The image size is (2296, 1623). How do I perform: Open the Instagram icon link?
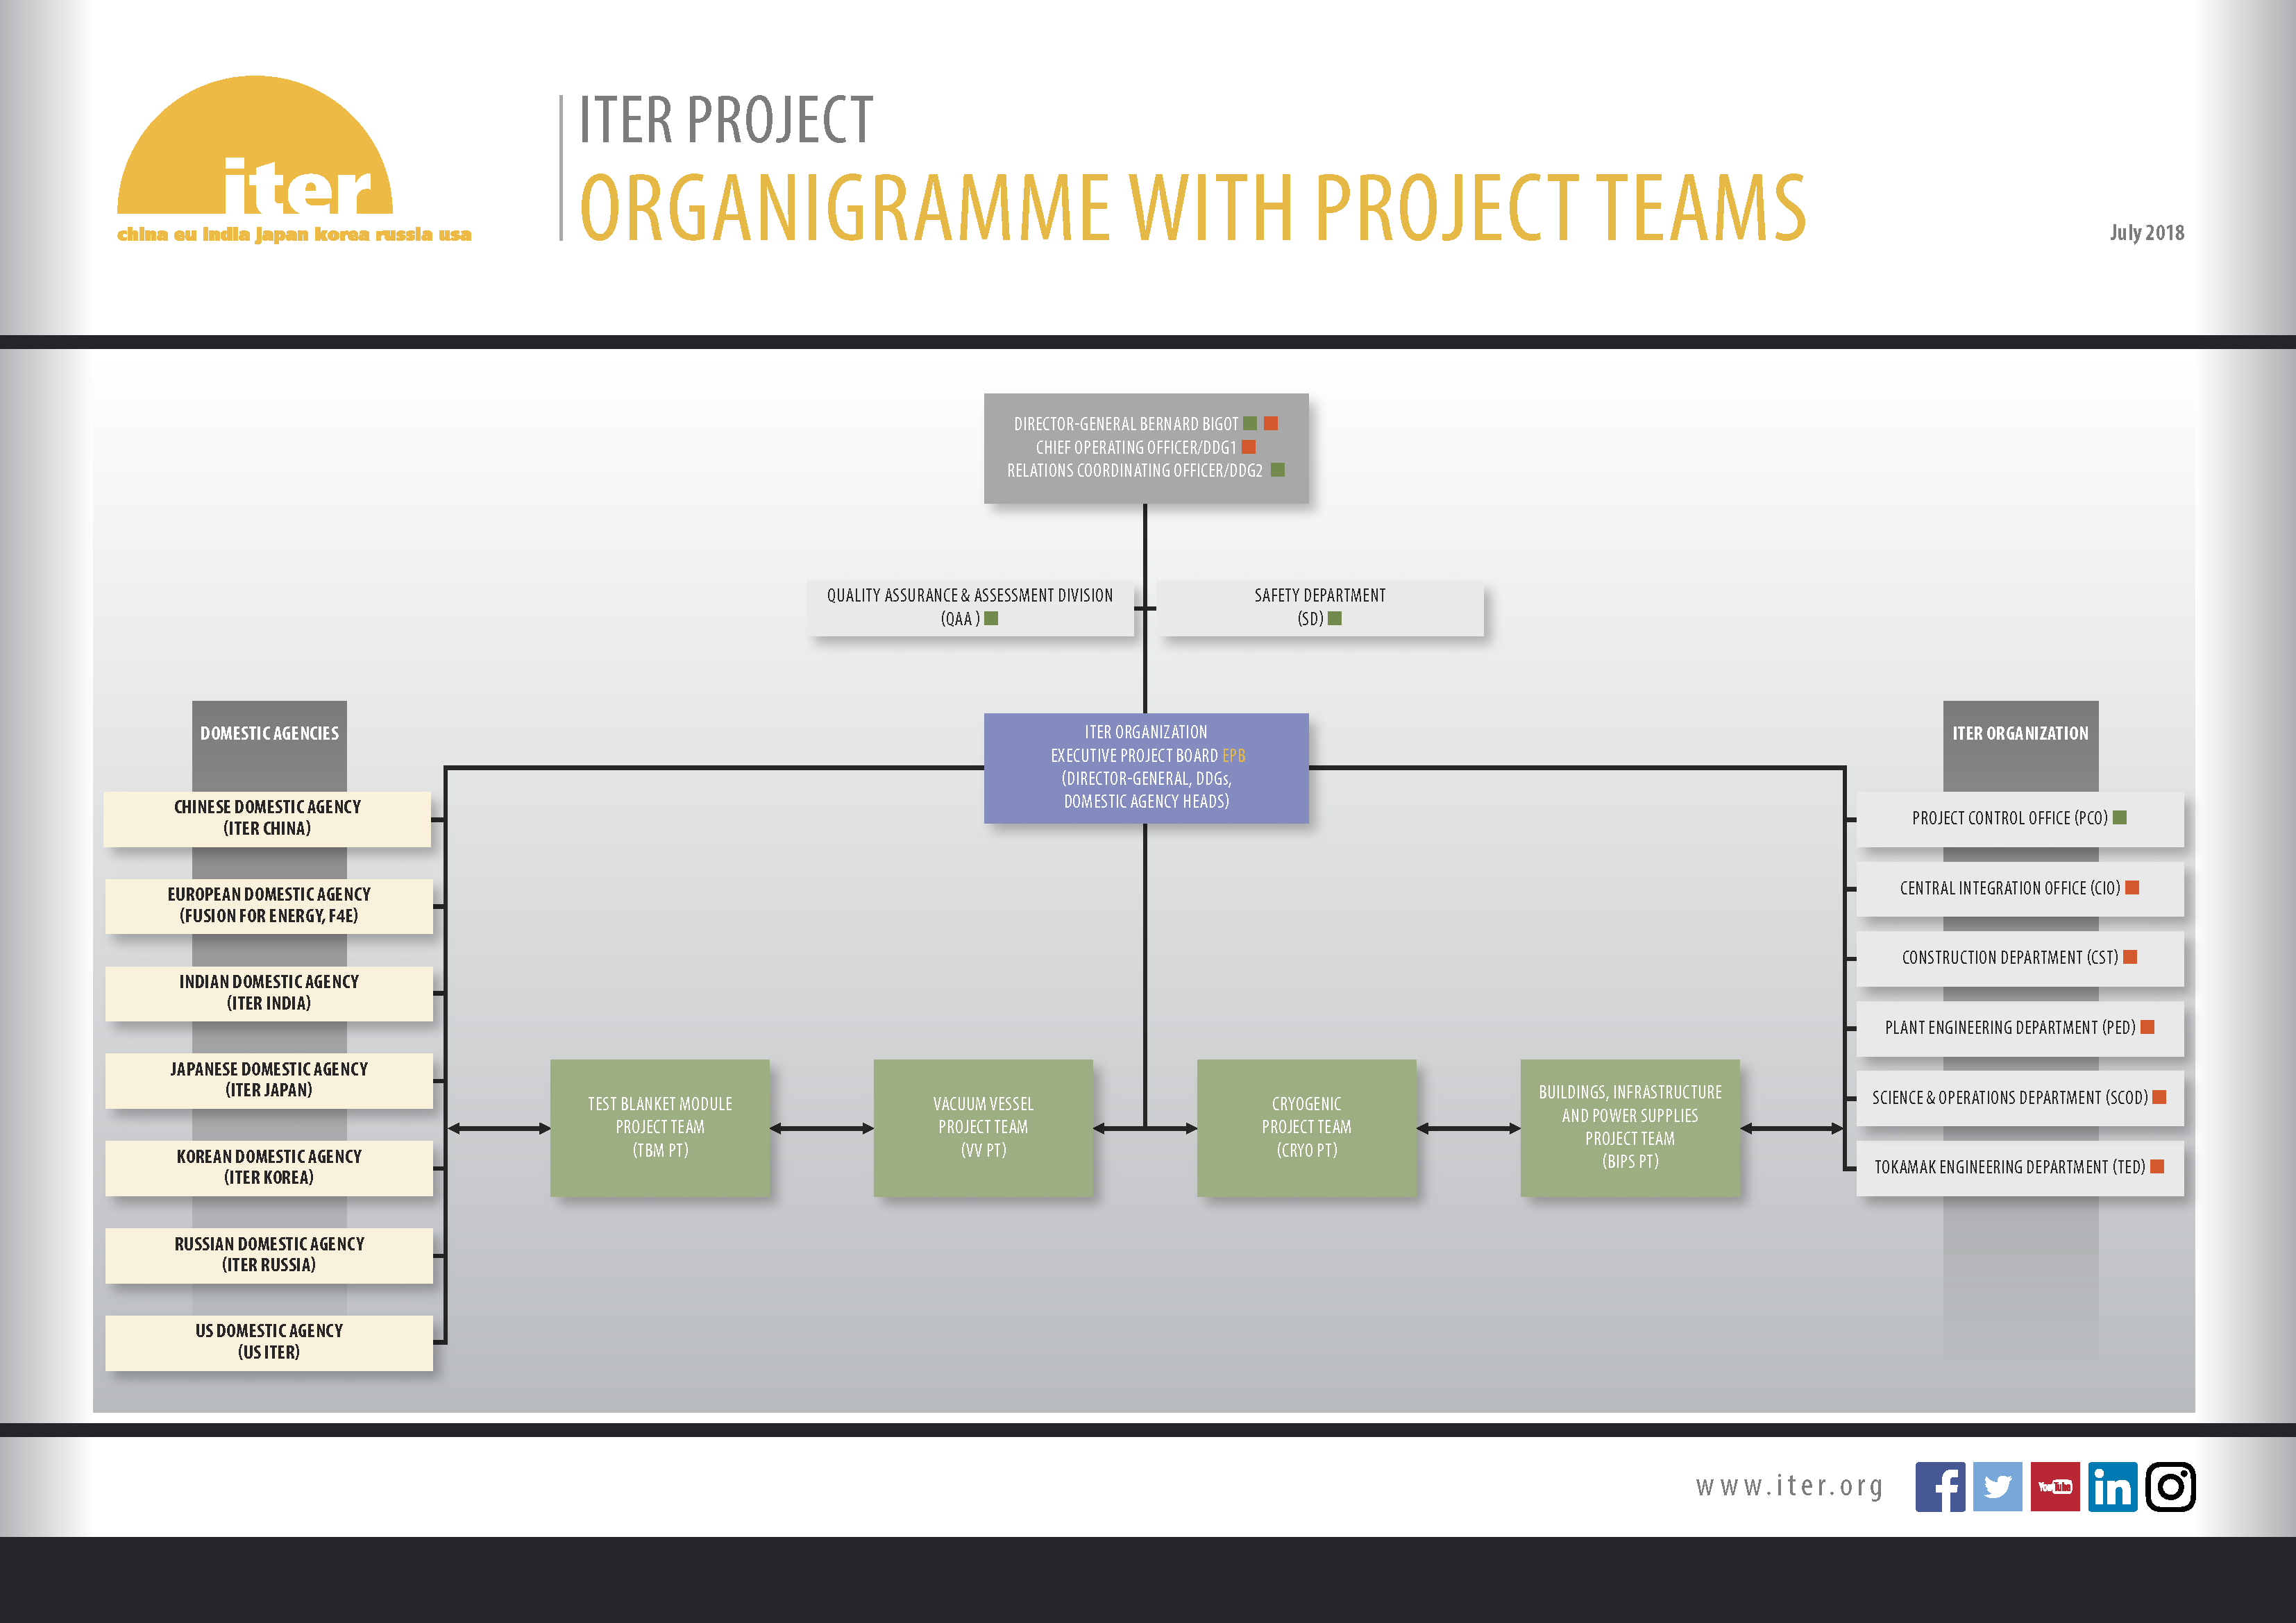pos(2170,1486)
